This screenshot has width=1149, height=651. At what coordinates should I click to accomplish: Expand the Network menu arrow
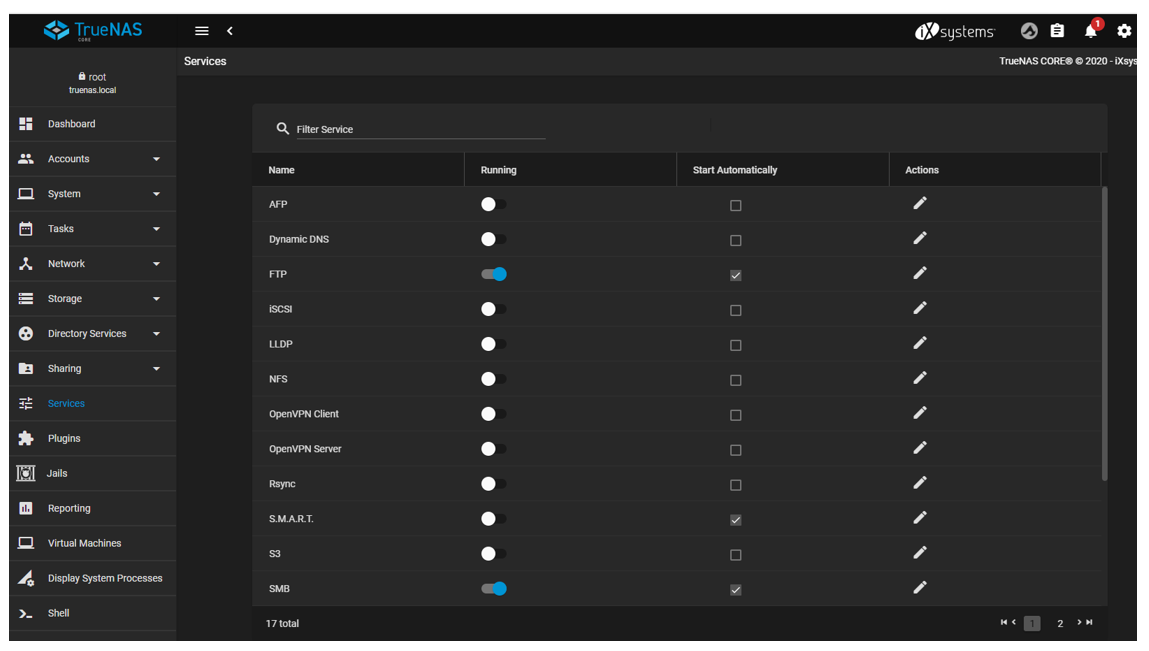[x=156, y=264]
